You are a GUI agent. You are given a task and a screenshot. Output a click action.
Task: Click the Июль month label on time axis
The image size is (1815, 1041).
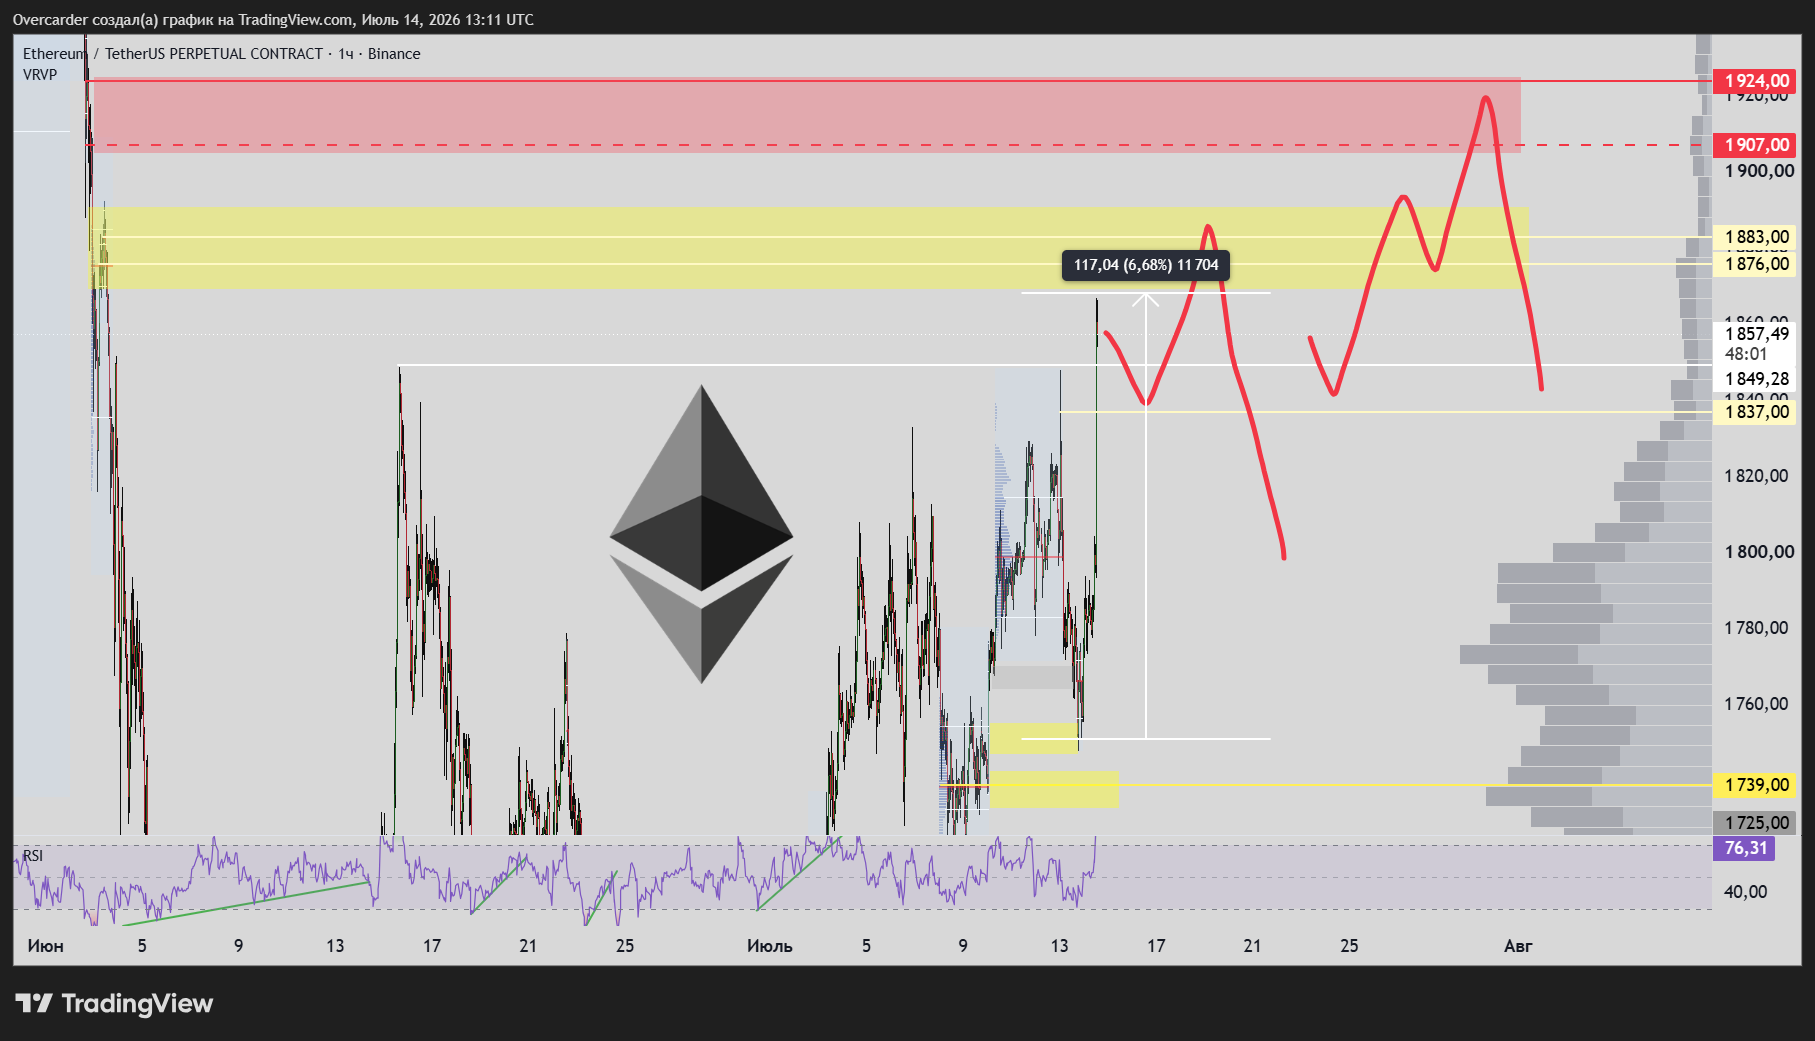pos(770,946)
